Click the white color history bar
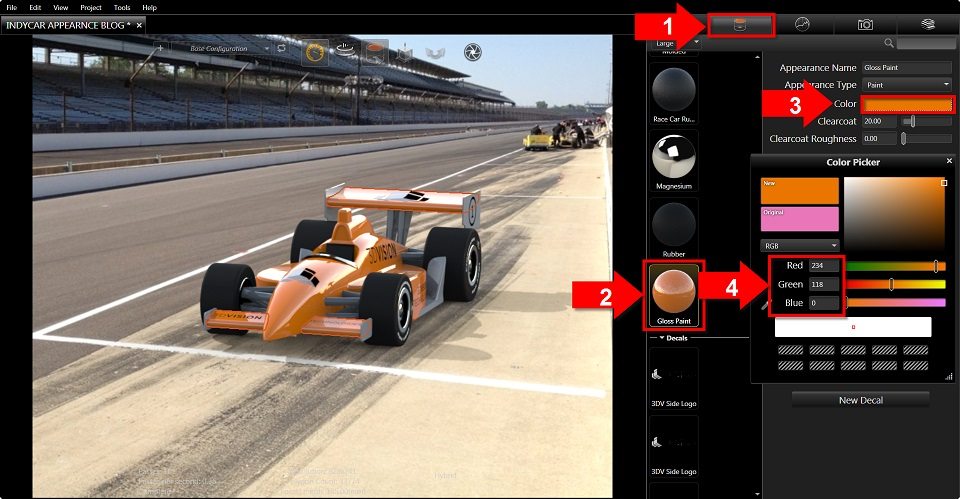This screenshot has width=960, height=499. 853,327
